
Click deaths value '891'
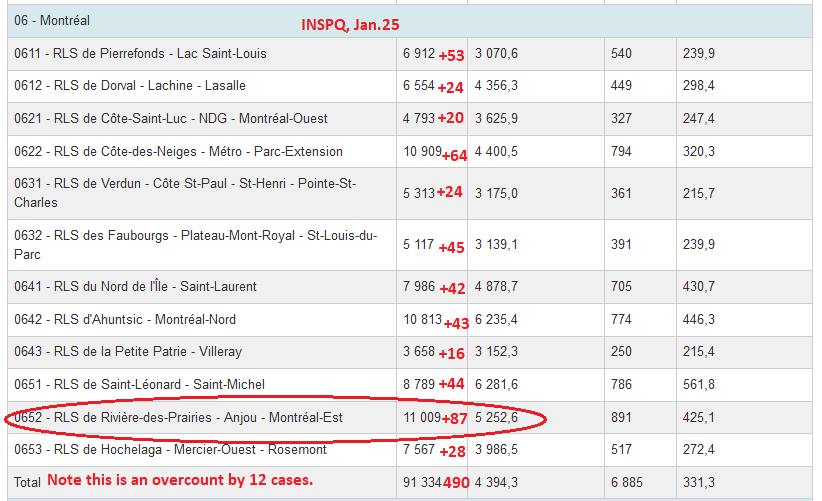point(621,417)
